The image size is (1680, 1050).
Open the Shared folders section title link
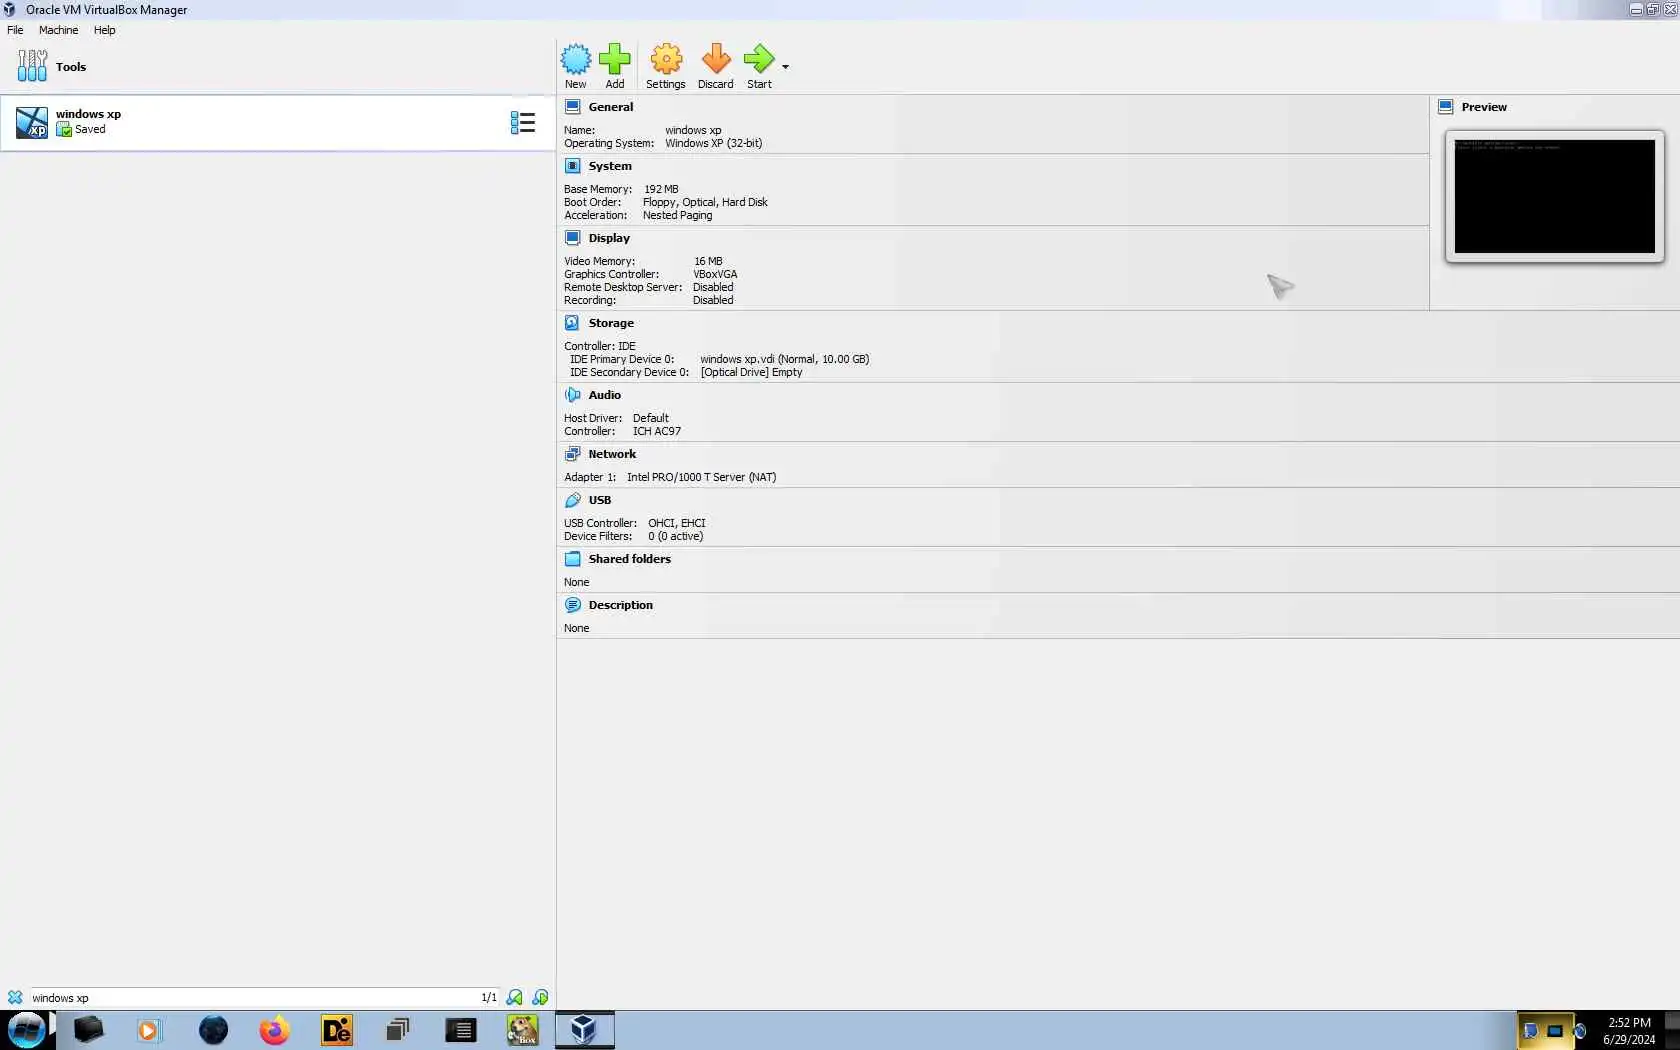(x=630, y=559)
